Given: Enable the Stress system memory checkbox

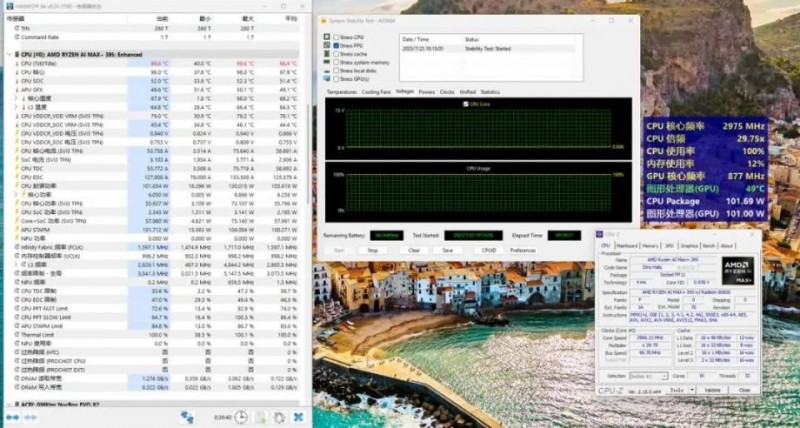Looking at the screenshot, I should pyautogui.click(x=336, y=62).
